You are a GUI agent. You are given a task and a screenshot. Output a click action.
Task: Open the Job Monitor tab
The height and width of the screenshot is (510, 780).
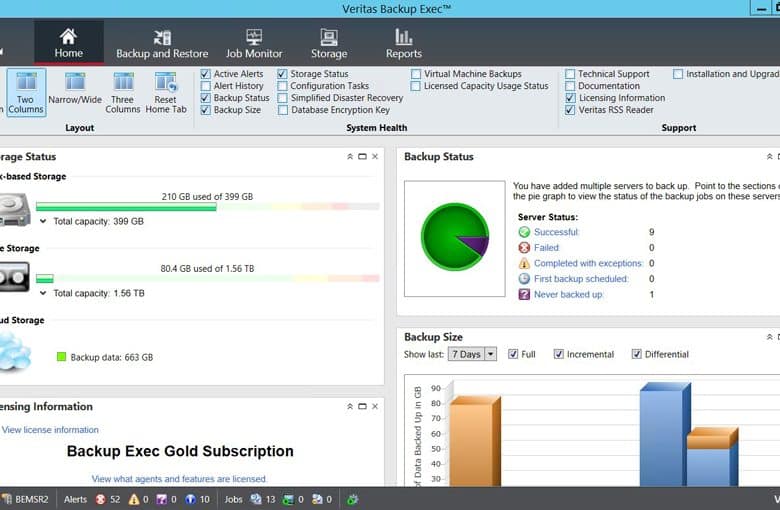tap(254, 43)
